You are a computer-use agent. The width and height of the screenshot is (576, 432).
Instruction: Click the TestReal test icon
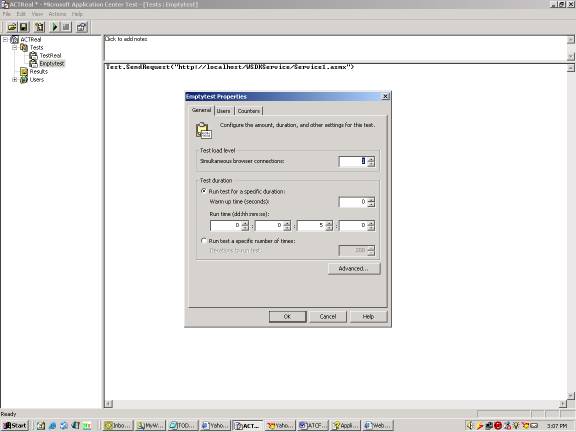pyautogui.click(x=33, y=55)
